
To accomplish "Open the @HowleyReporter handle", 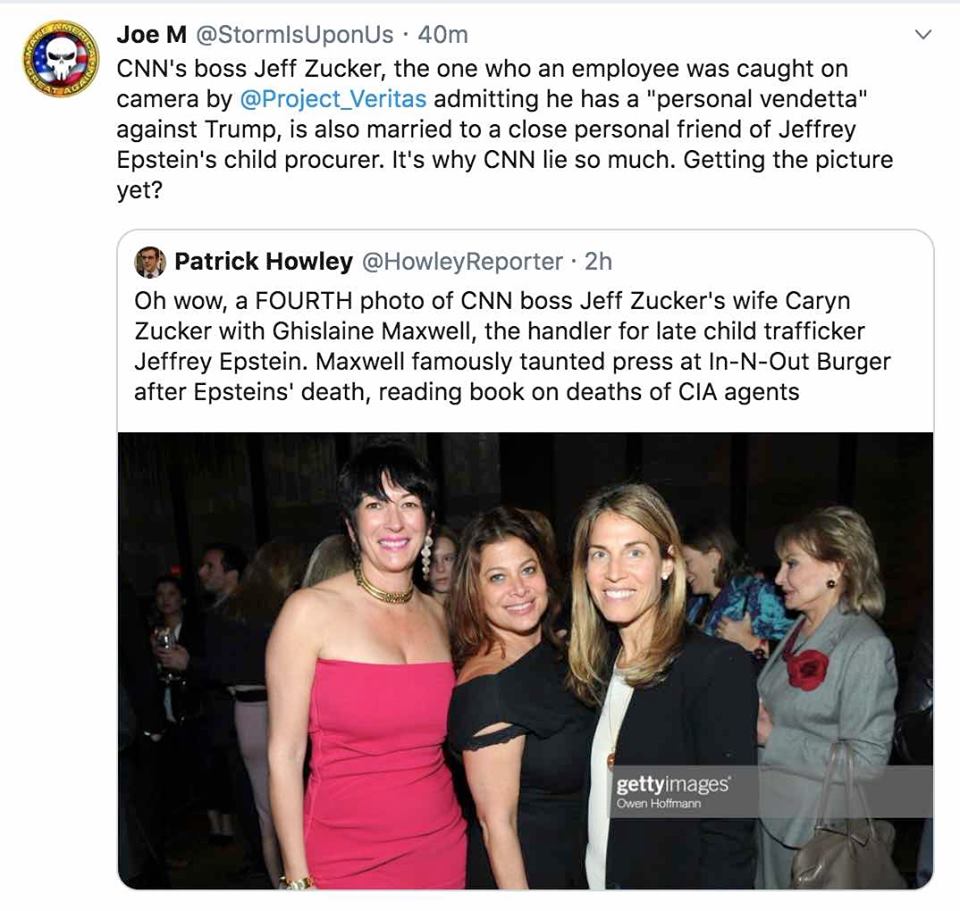I will tap(461, 262).
